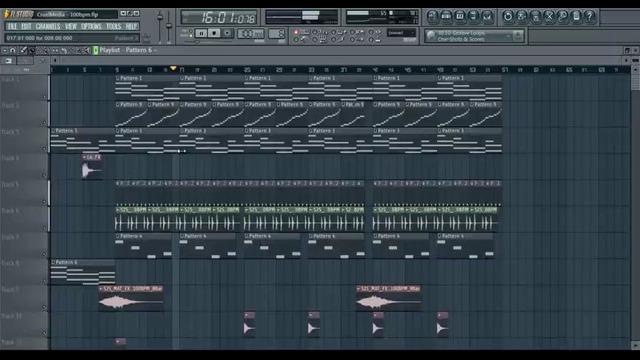Open the Playlist magnet snap selector
This screenshot has height=360, width=640.
(x=13, y=50)
